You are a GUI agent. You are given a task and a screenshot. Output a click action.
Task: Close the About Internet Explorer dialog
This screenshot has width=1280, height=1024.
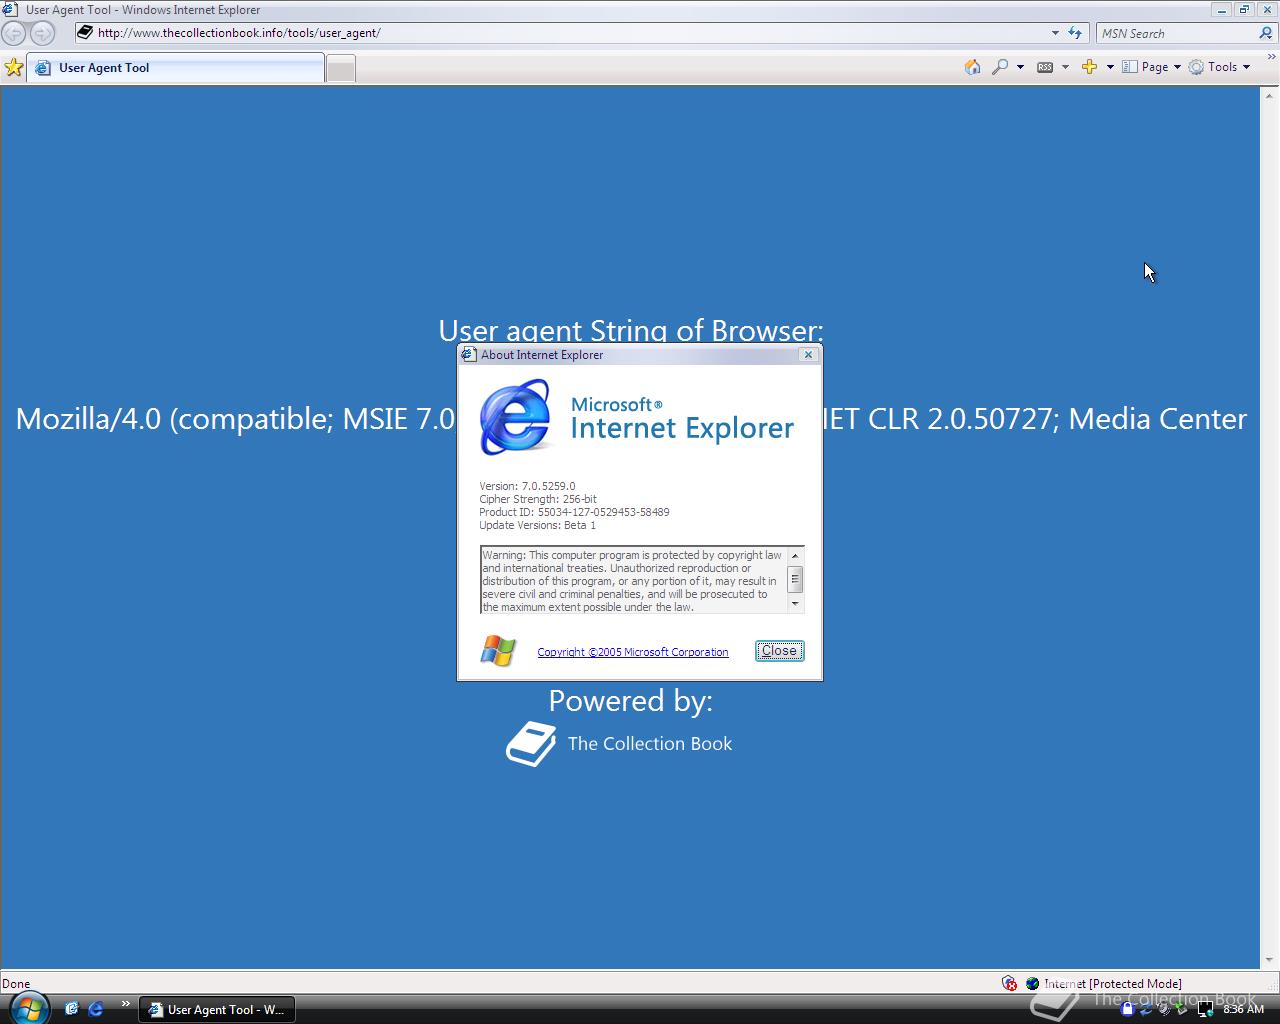coord(779,651)
